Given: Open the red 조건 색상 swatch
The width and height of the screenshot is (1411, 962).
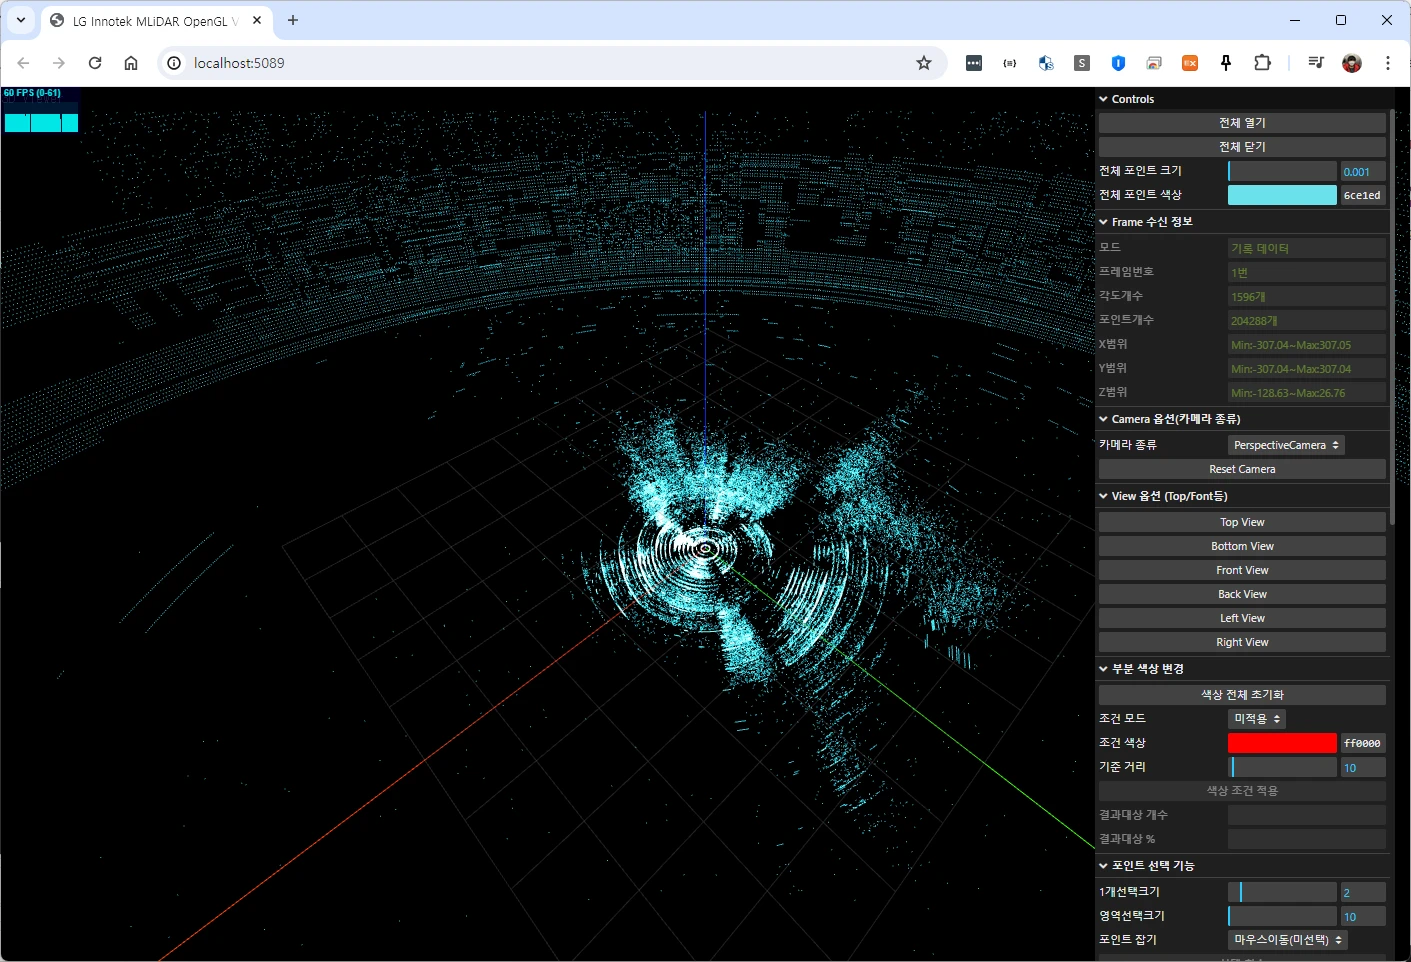Looking at the screenshot, I should click(x=1282, y=743).
